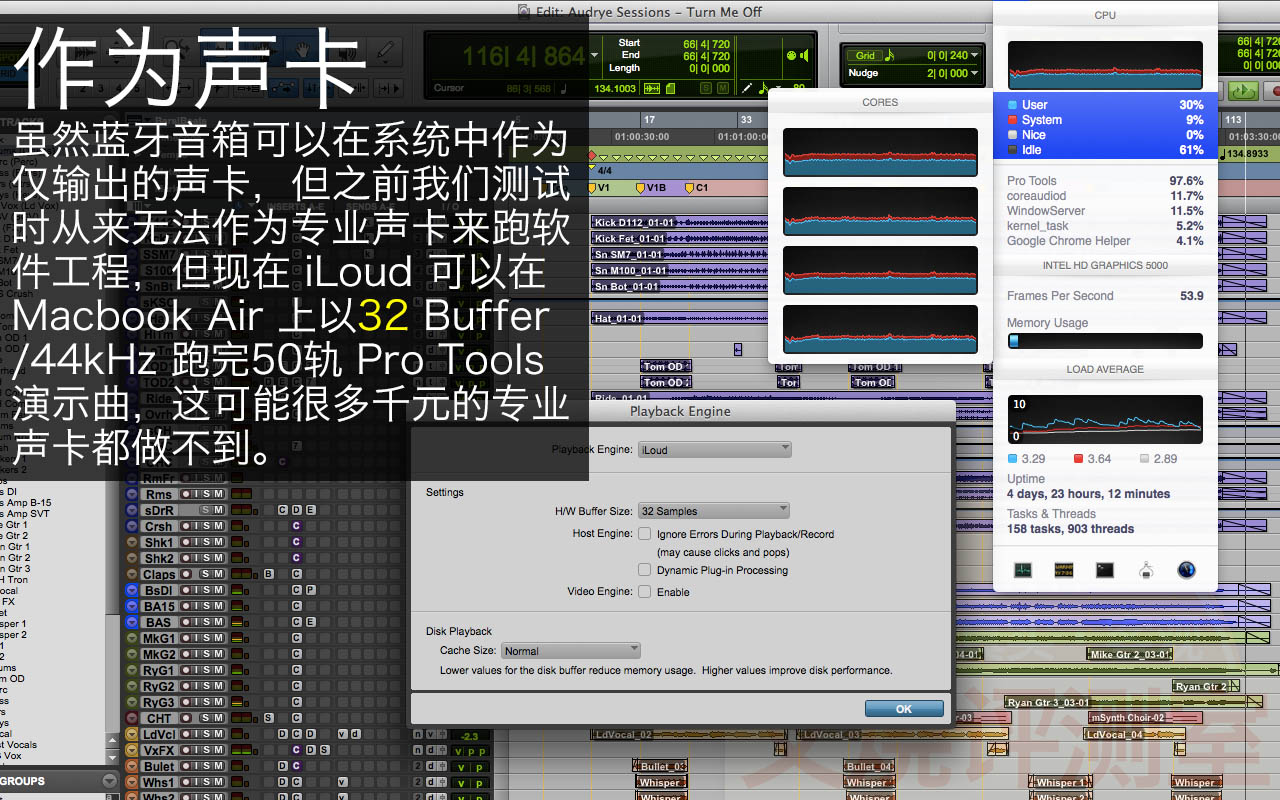
Task: Click the BsDl track name button
Action: click(159, 590)
